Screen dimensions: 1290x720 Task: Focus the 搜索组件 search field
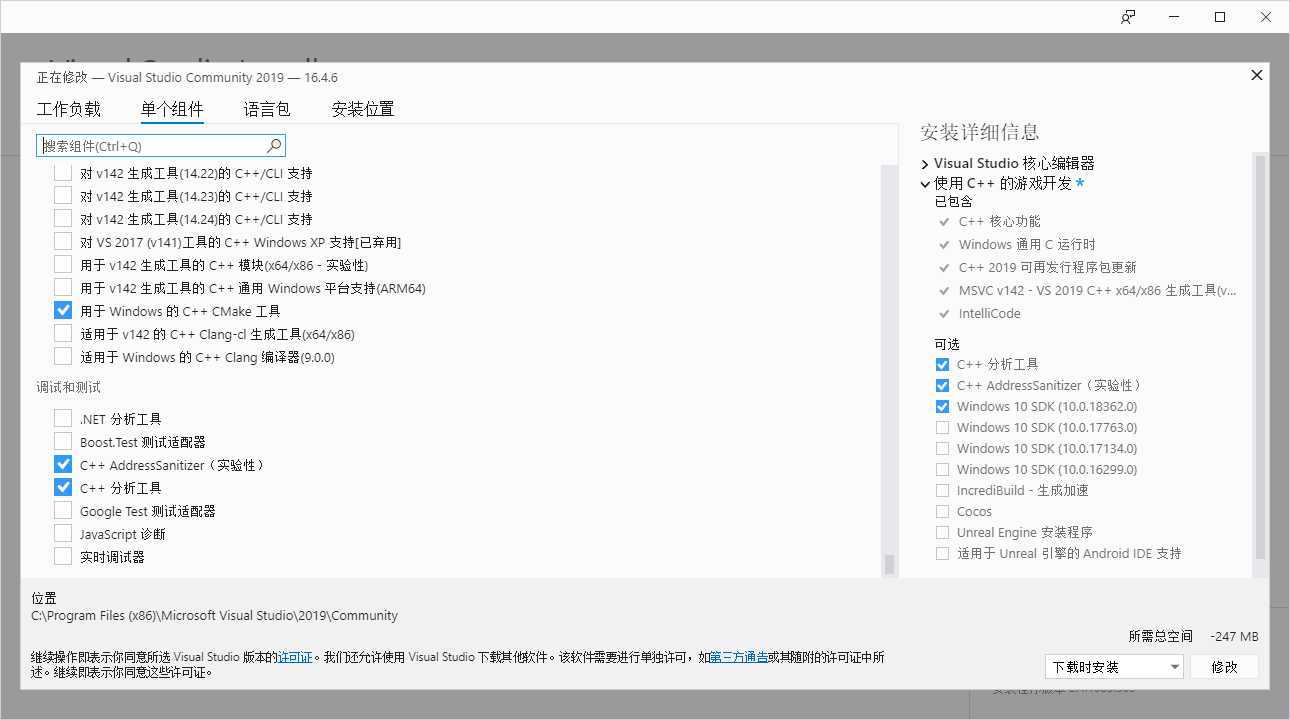161,146
